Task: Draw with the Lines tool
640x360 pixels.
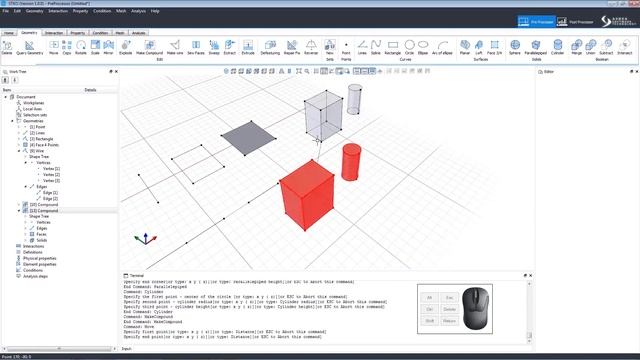Action: click(x=362, y=47)
